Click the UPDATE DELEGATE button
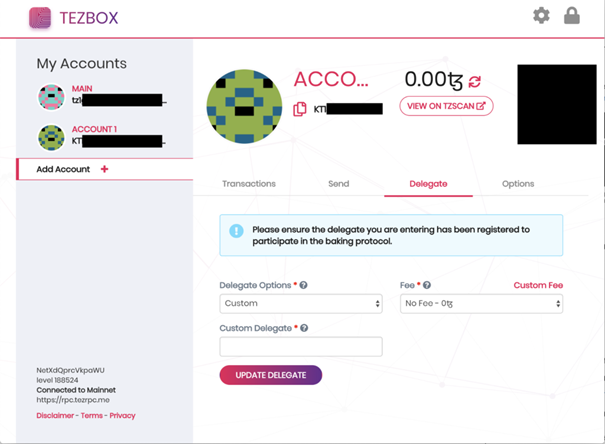 271,375
